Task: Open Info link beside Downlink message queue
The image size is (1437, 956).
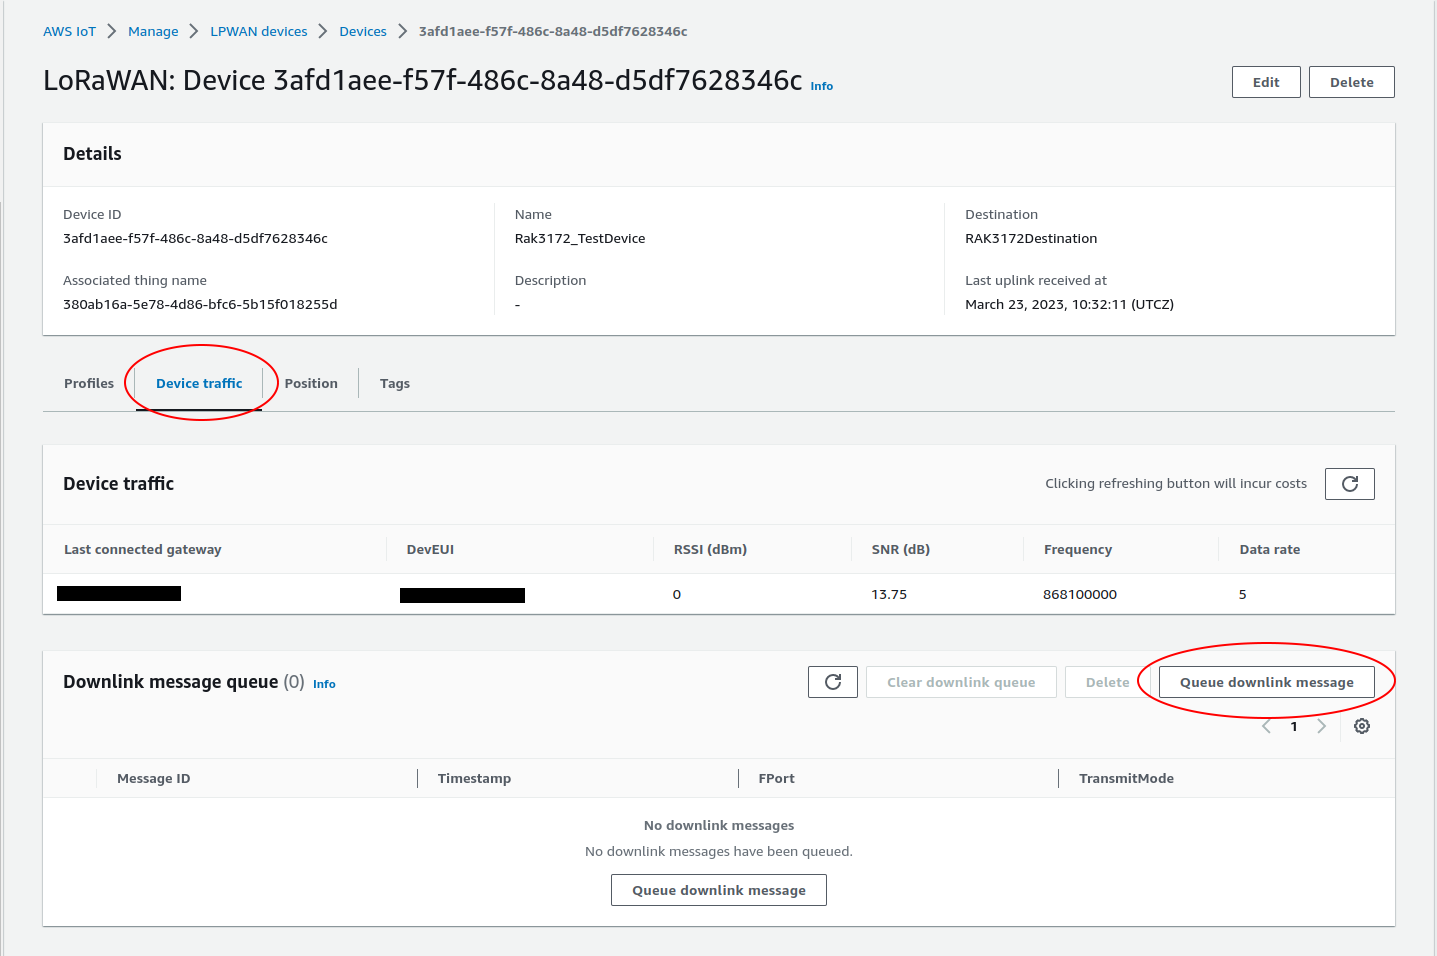Action: (x=324, y=684)
